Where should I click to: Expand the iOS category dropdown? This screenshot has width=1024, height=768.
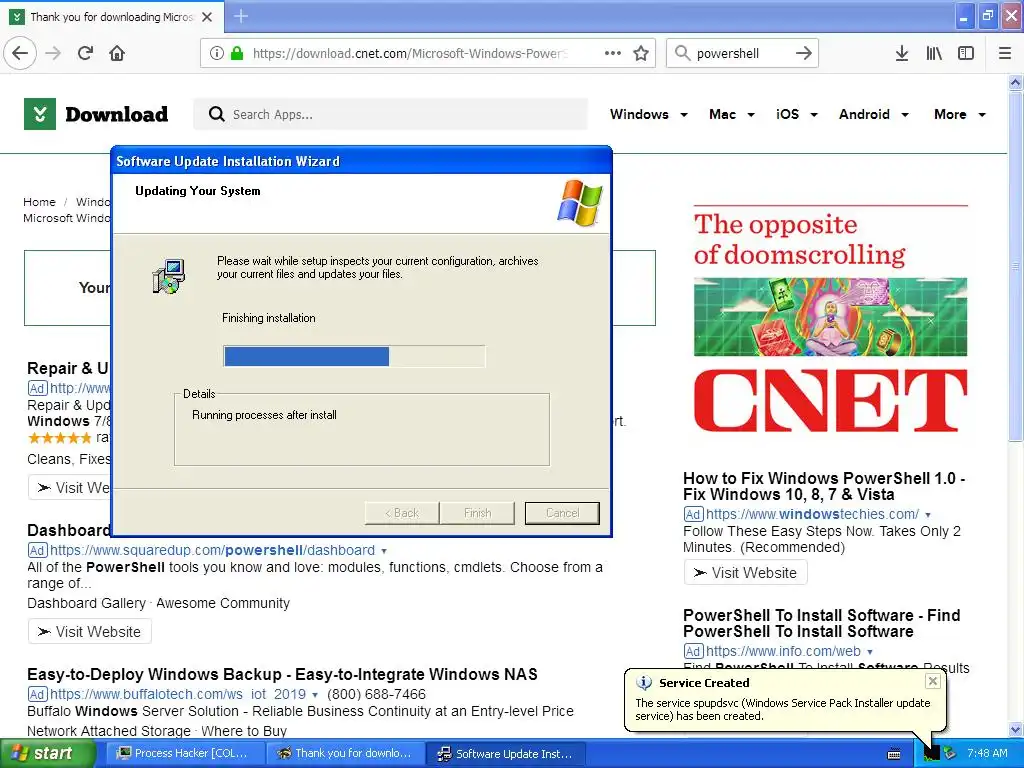click(814, 115)
